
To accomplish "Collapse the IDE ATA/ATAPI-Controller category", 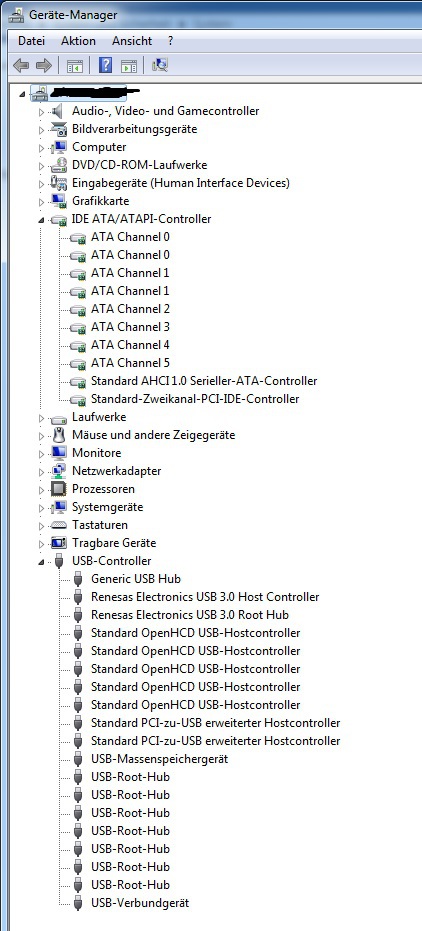I will [41, 220].
